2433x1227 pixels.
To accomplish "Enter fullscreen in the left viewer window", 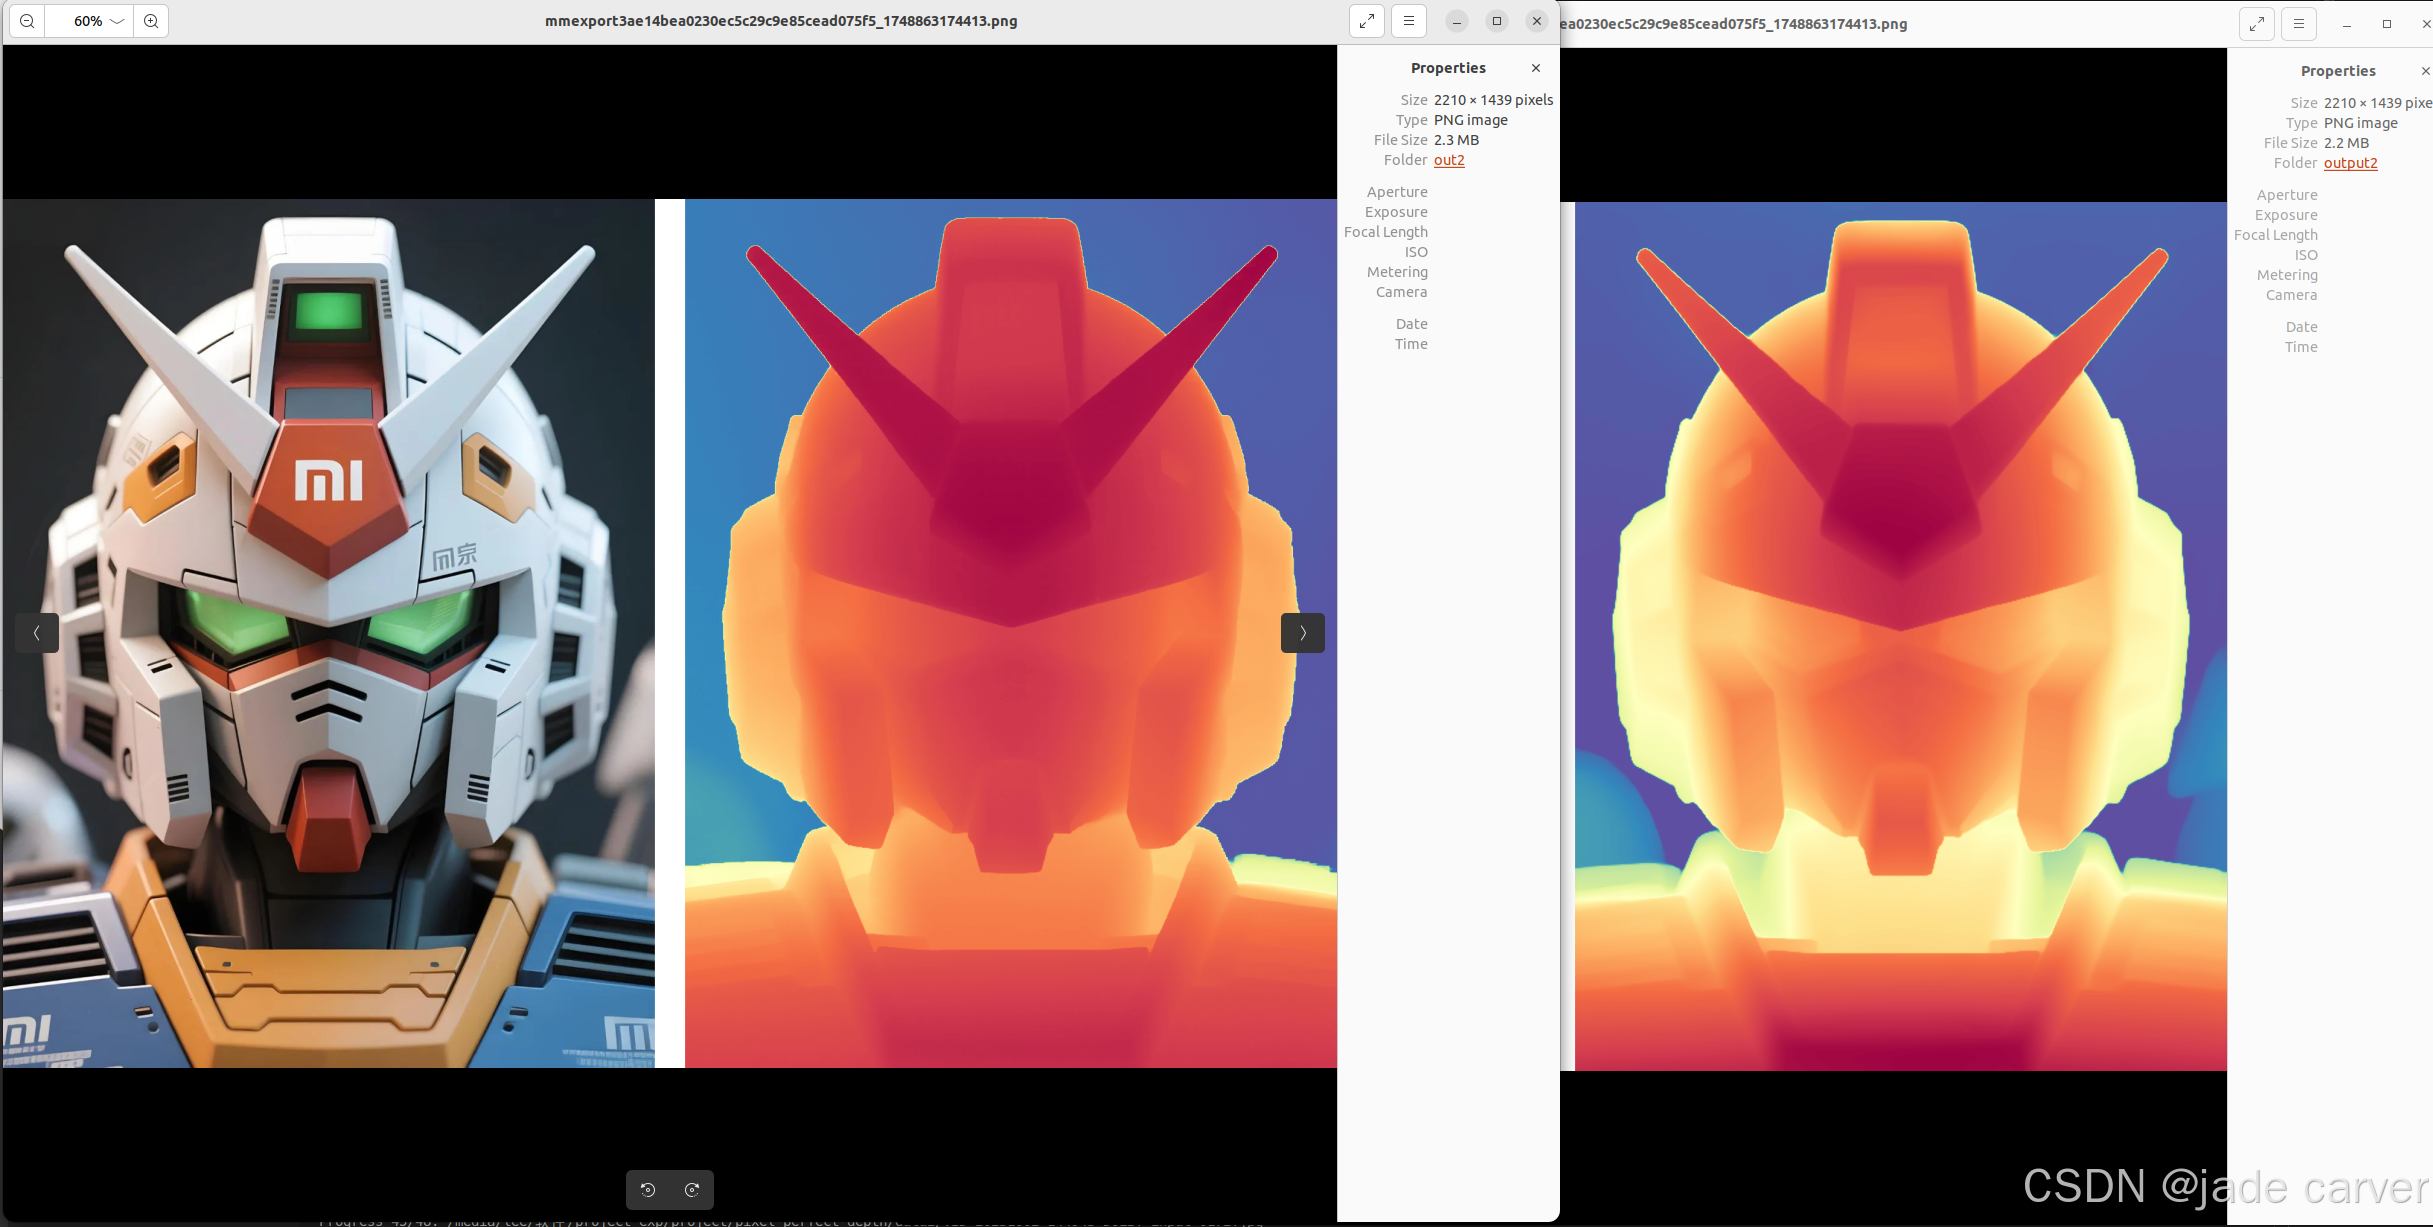I will (x=1366, y=21).
